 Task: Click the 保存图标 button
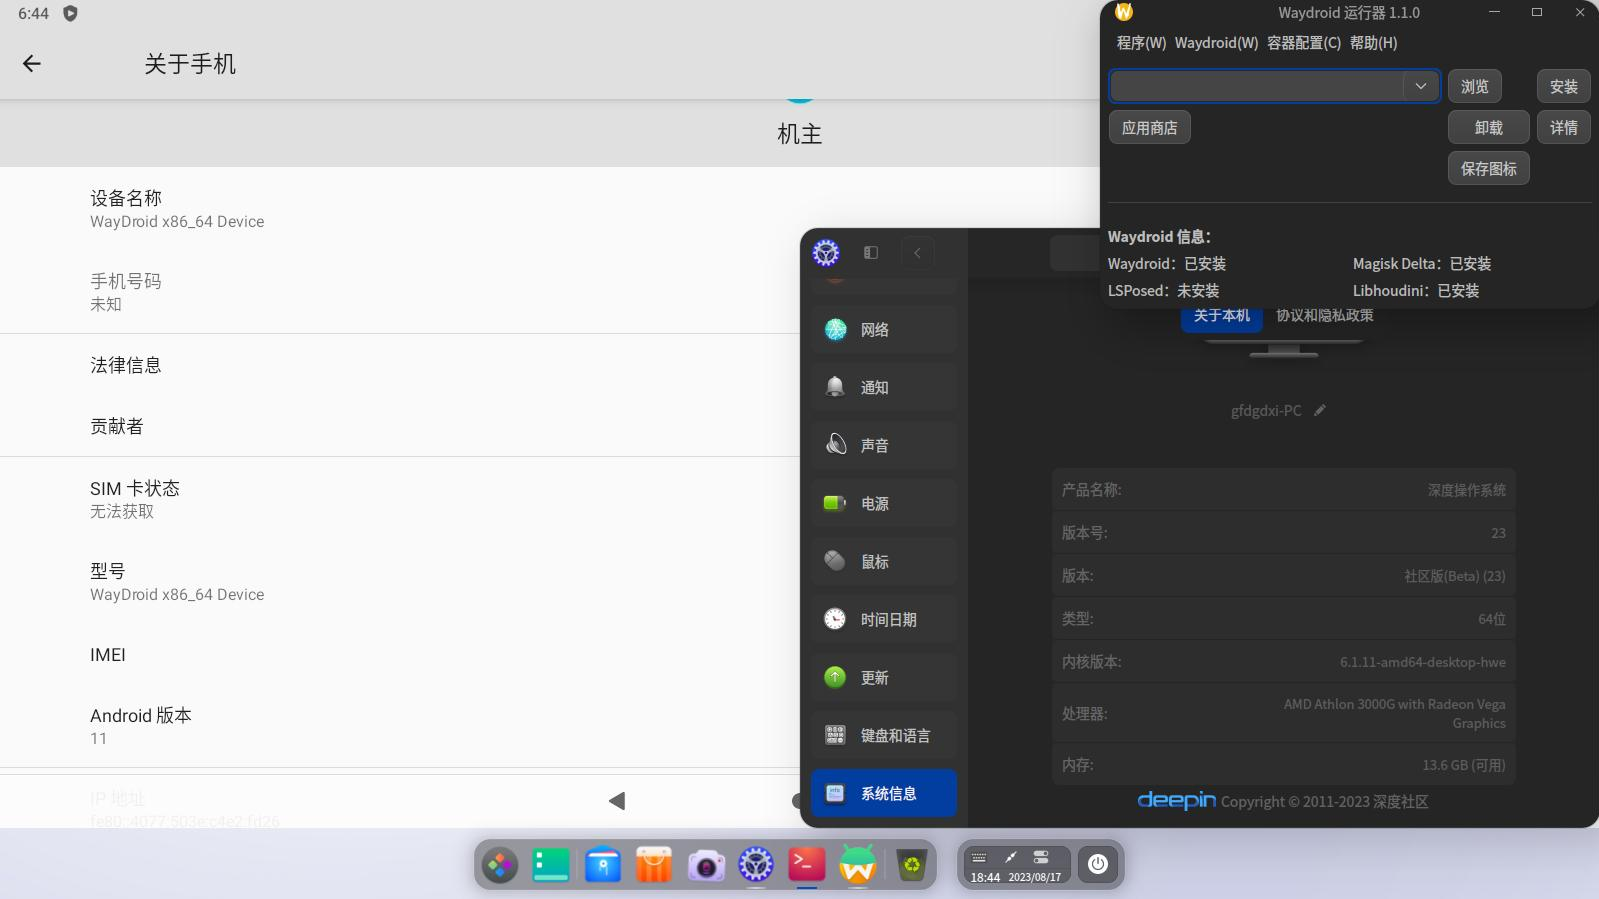[x=1488, y=168]
